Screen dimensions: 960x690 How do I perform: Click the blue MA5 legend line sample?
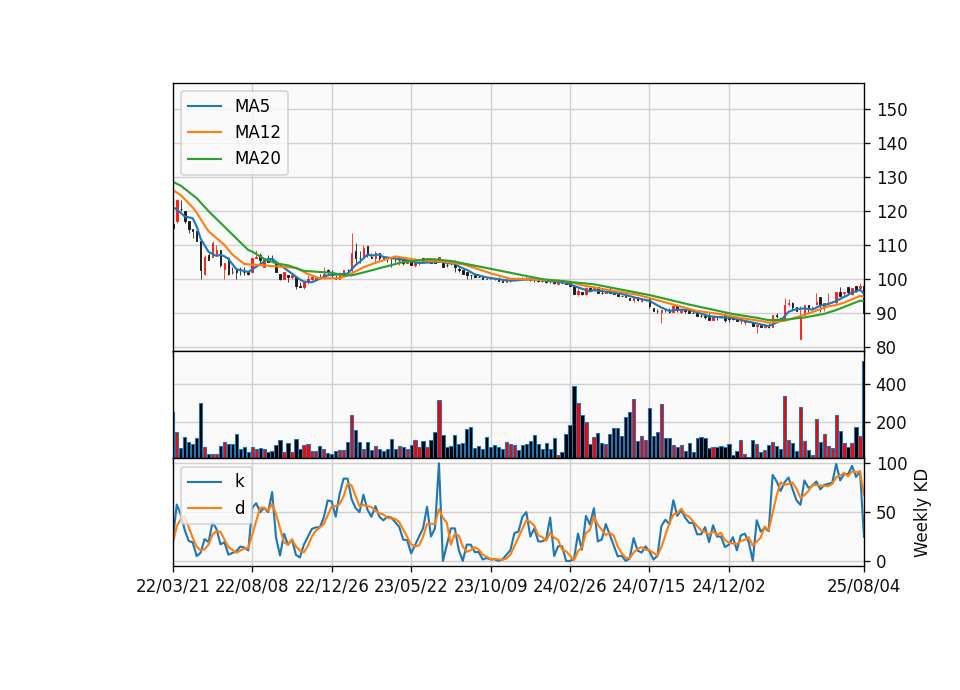click(204, 106)
